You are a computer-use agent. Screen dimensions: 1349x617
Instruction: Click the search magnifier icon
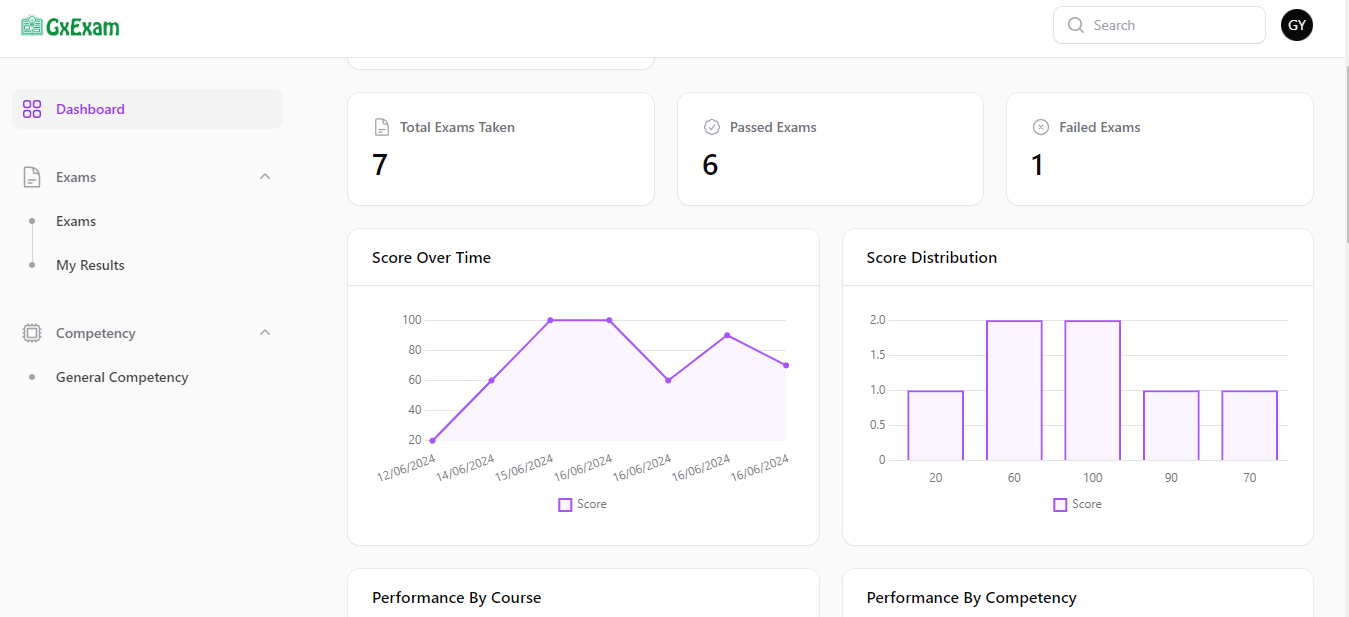[x=1075, y=25]
